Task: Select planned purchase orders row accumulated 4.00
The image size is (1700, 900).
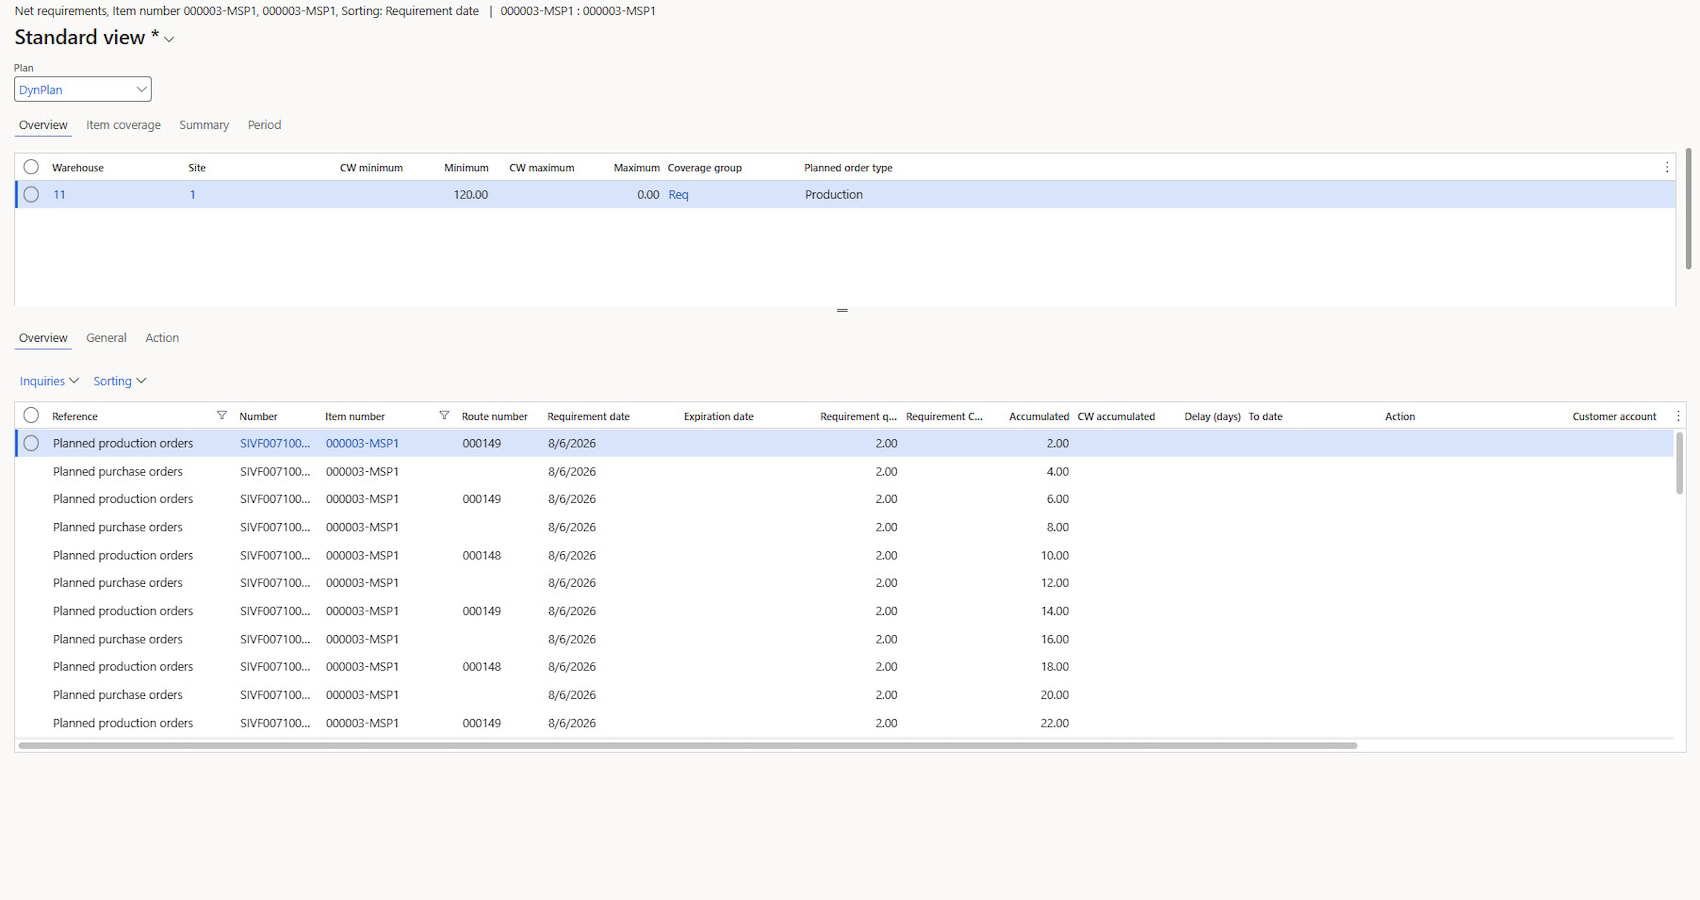Action: coord(845,471)
